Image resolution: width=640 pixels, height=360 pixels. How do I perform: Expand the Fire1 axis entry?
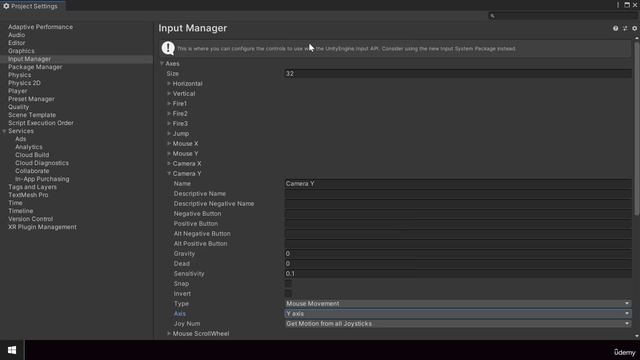(x=169, y=103)
